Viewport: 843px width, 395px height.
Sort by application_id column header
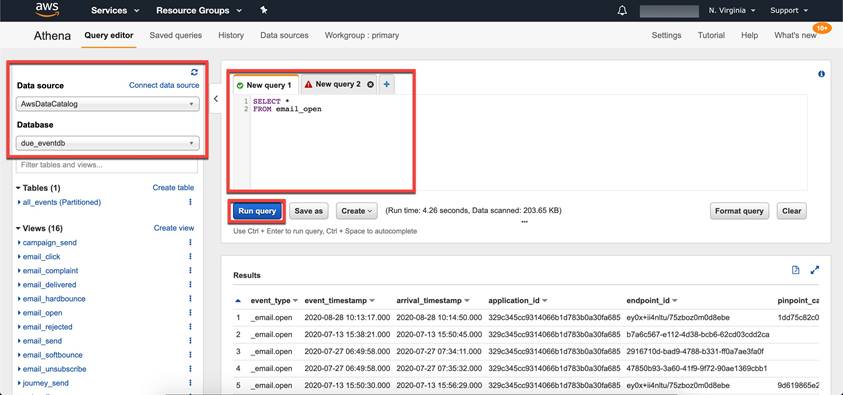[x=518, y=300]
